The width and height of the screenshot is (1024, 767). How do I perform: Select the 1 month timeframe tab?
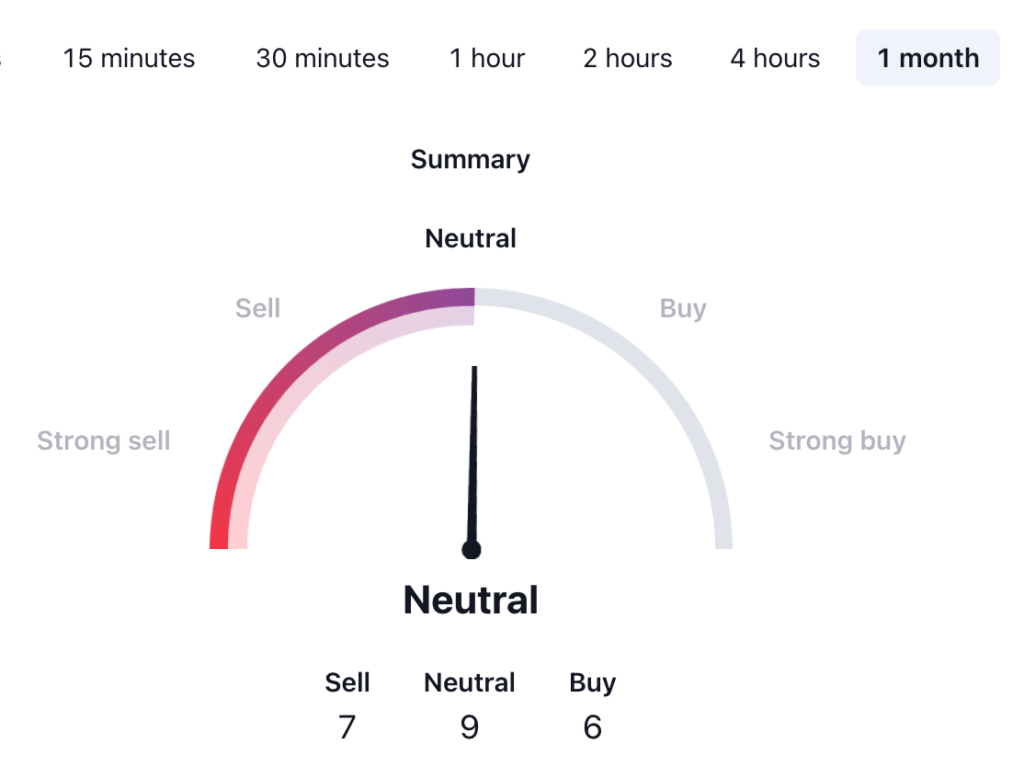[x=928, y=58]
